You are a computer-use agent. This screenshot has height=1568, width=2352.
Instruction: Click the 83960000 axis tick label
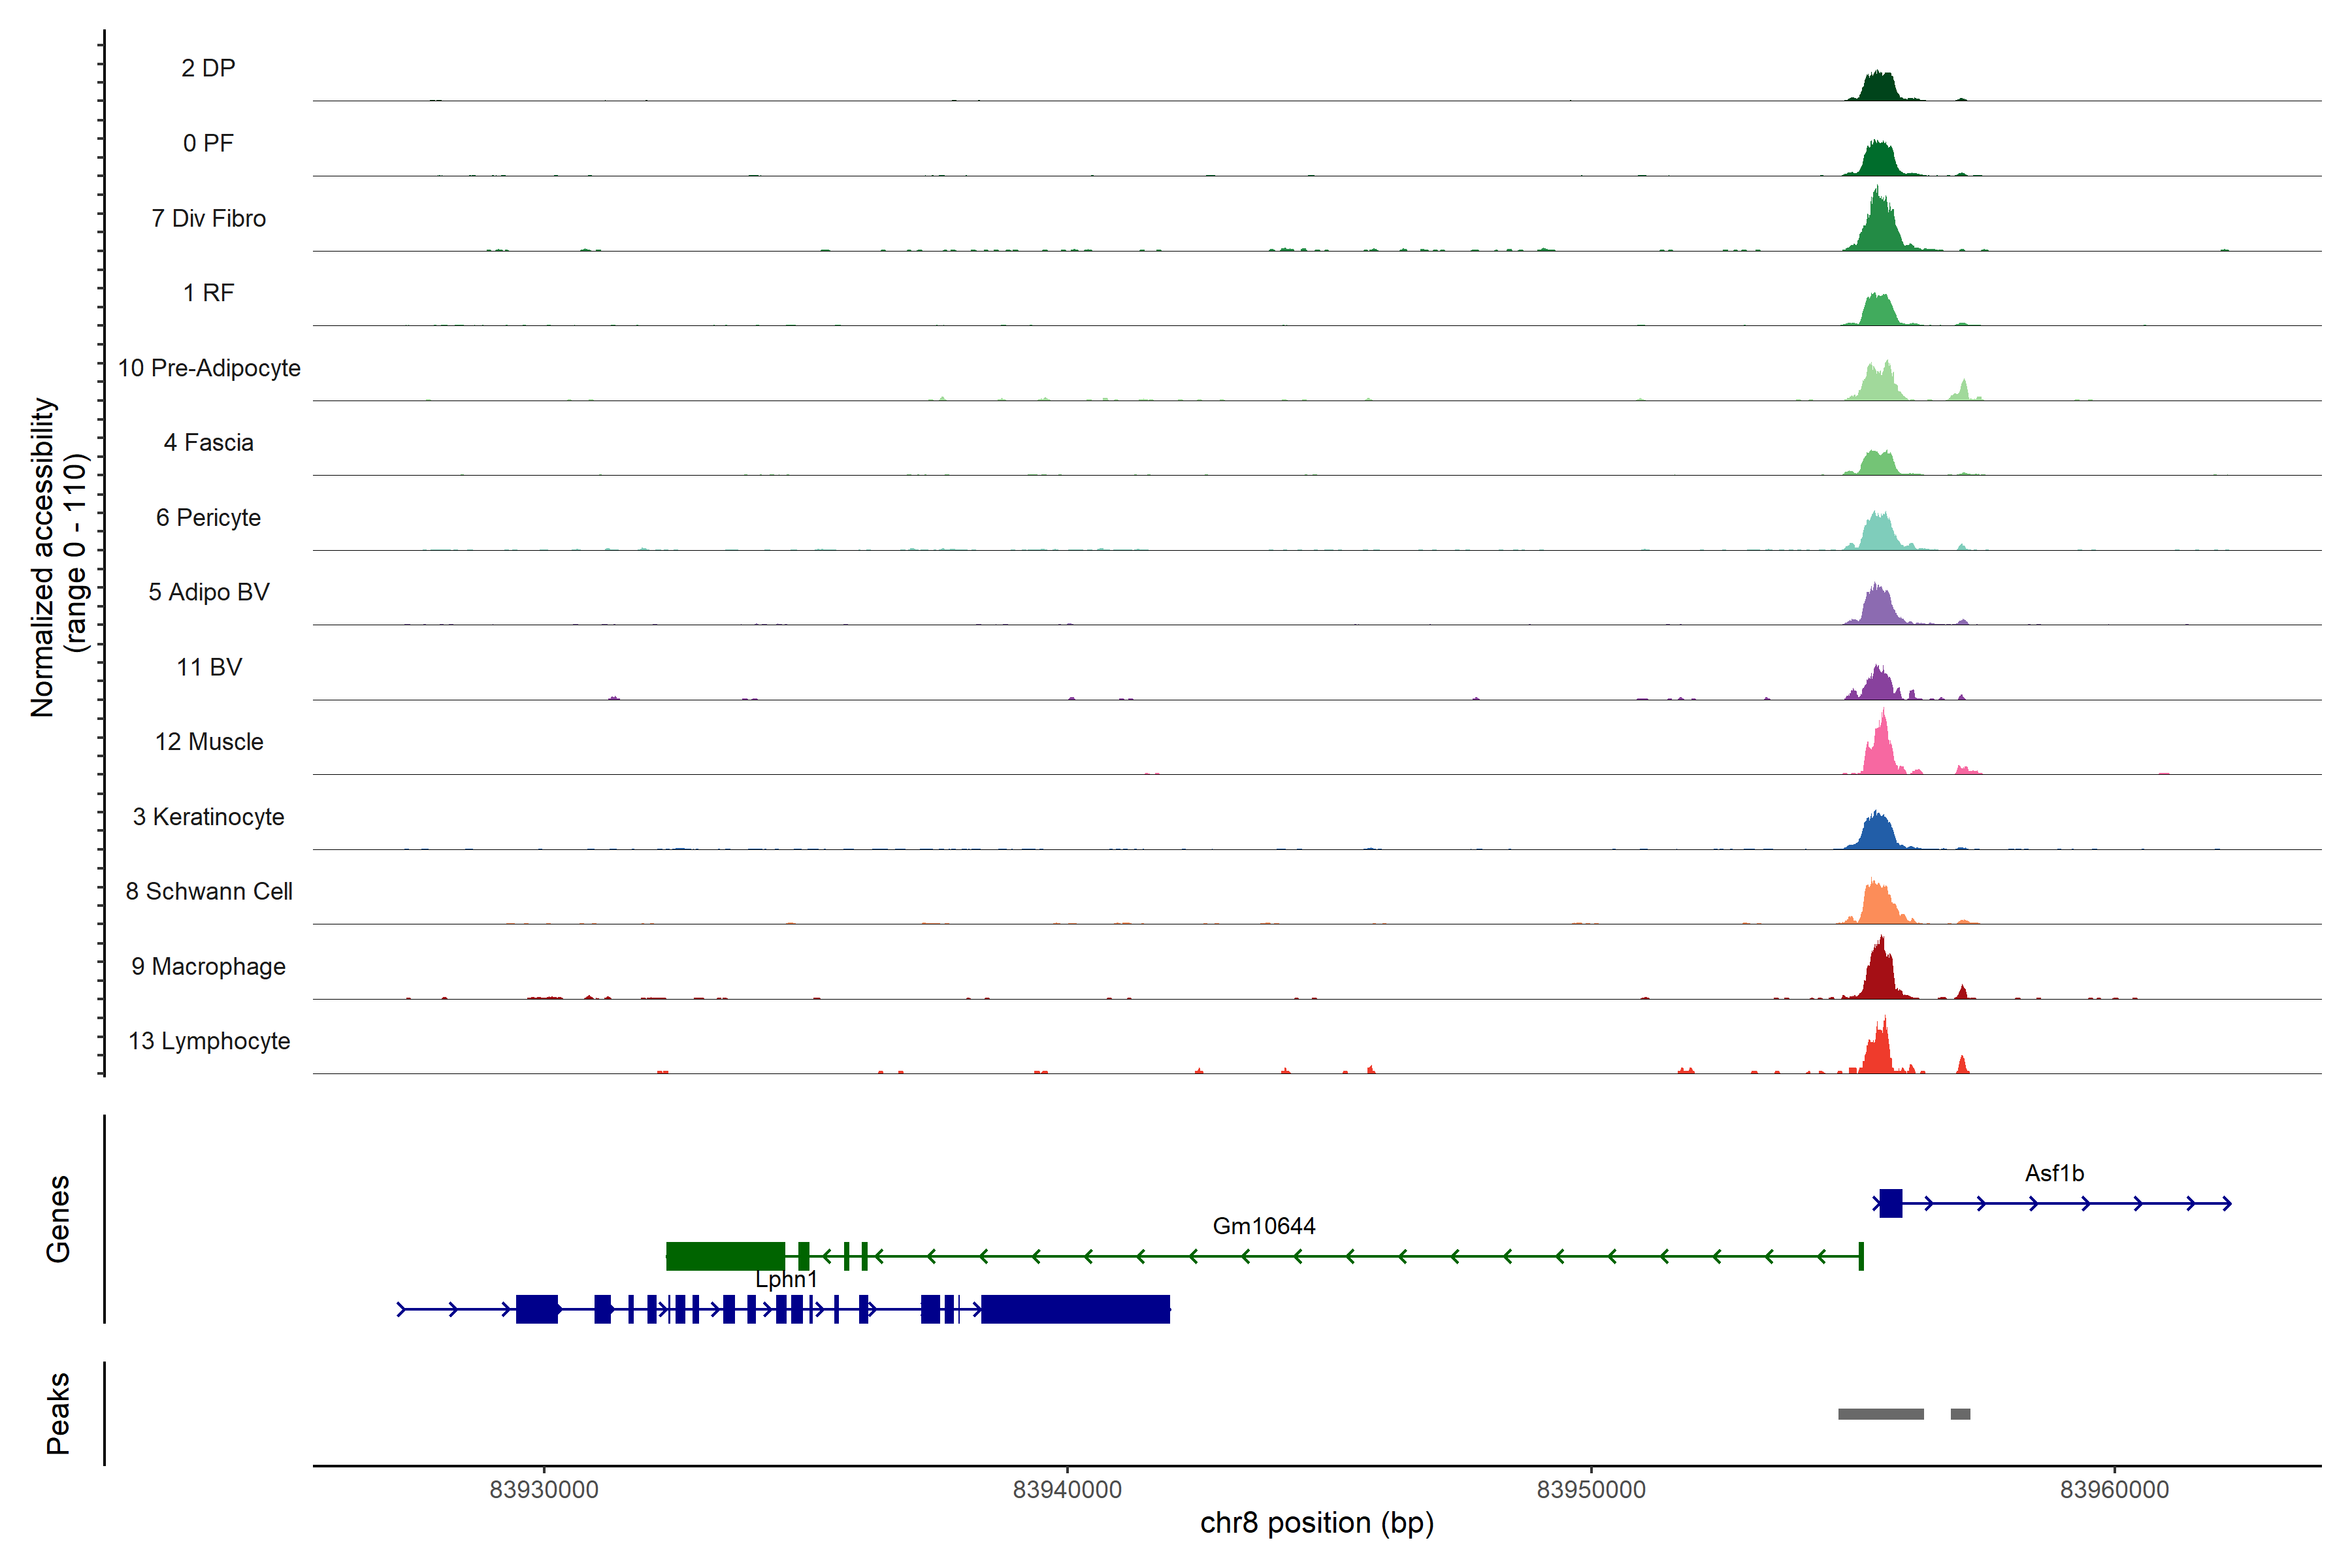[2114, 1490]
